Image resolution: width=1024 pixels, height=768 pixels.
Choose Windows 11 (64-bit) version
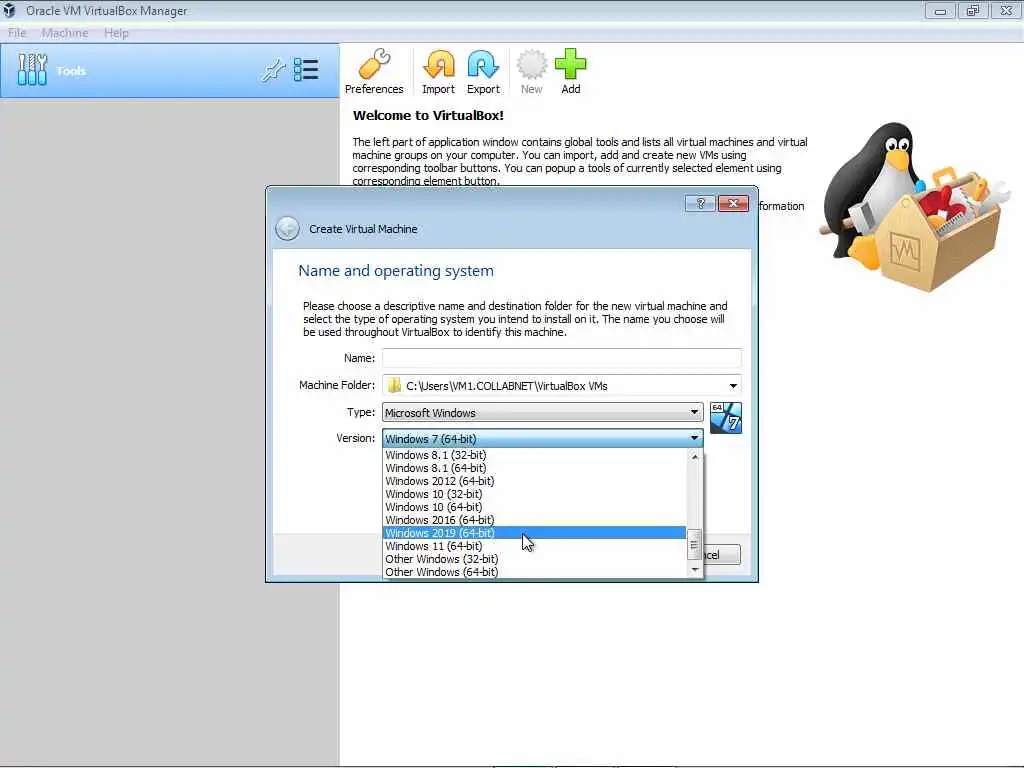coord(534,546)
